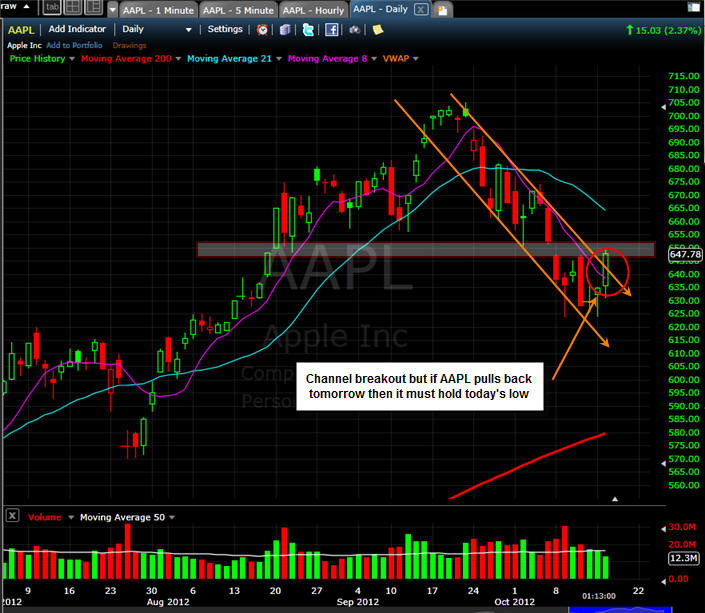705x613 pixels.
Task: Expand the Moving Average 200 dropdown arrow
Action: click(x=178, y=59)
